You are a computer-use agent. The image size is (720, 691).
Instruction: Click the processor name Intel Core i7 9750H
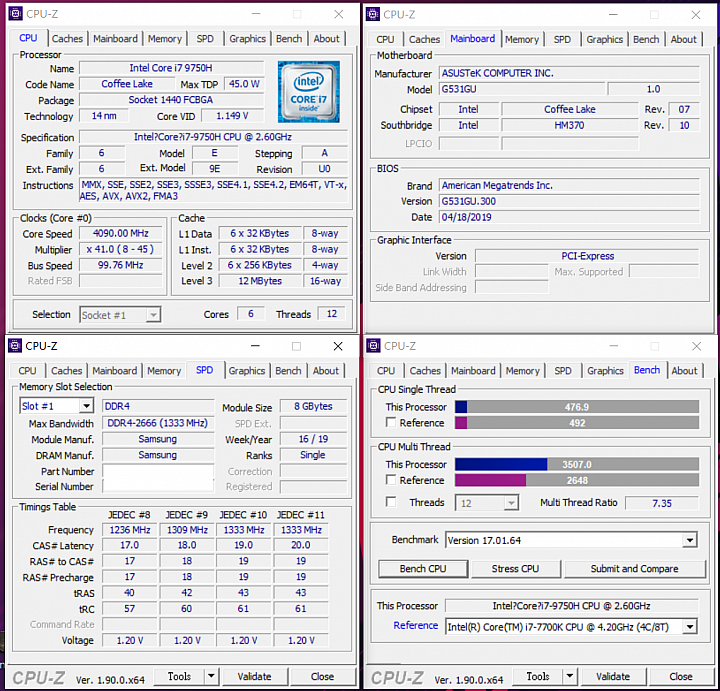[x=171, y=68]
